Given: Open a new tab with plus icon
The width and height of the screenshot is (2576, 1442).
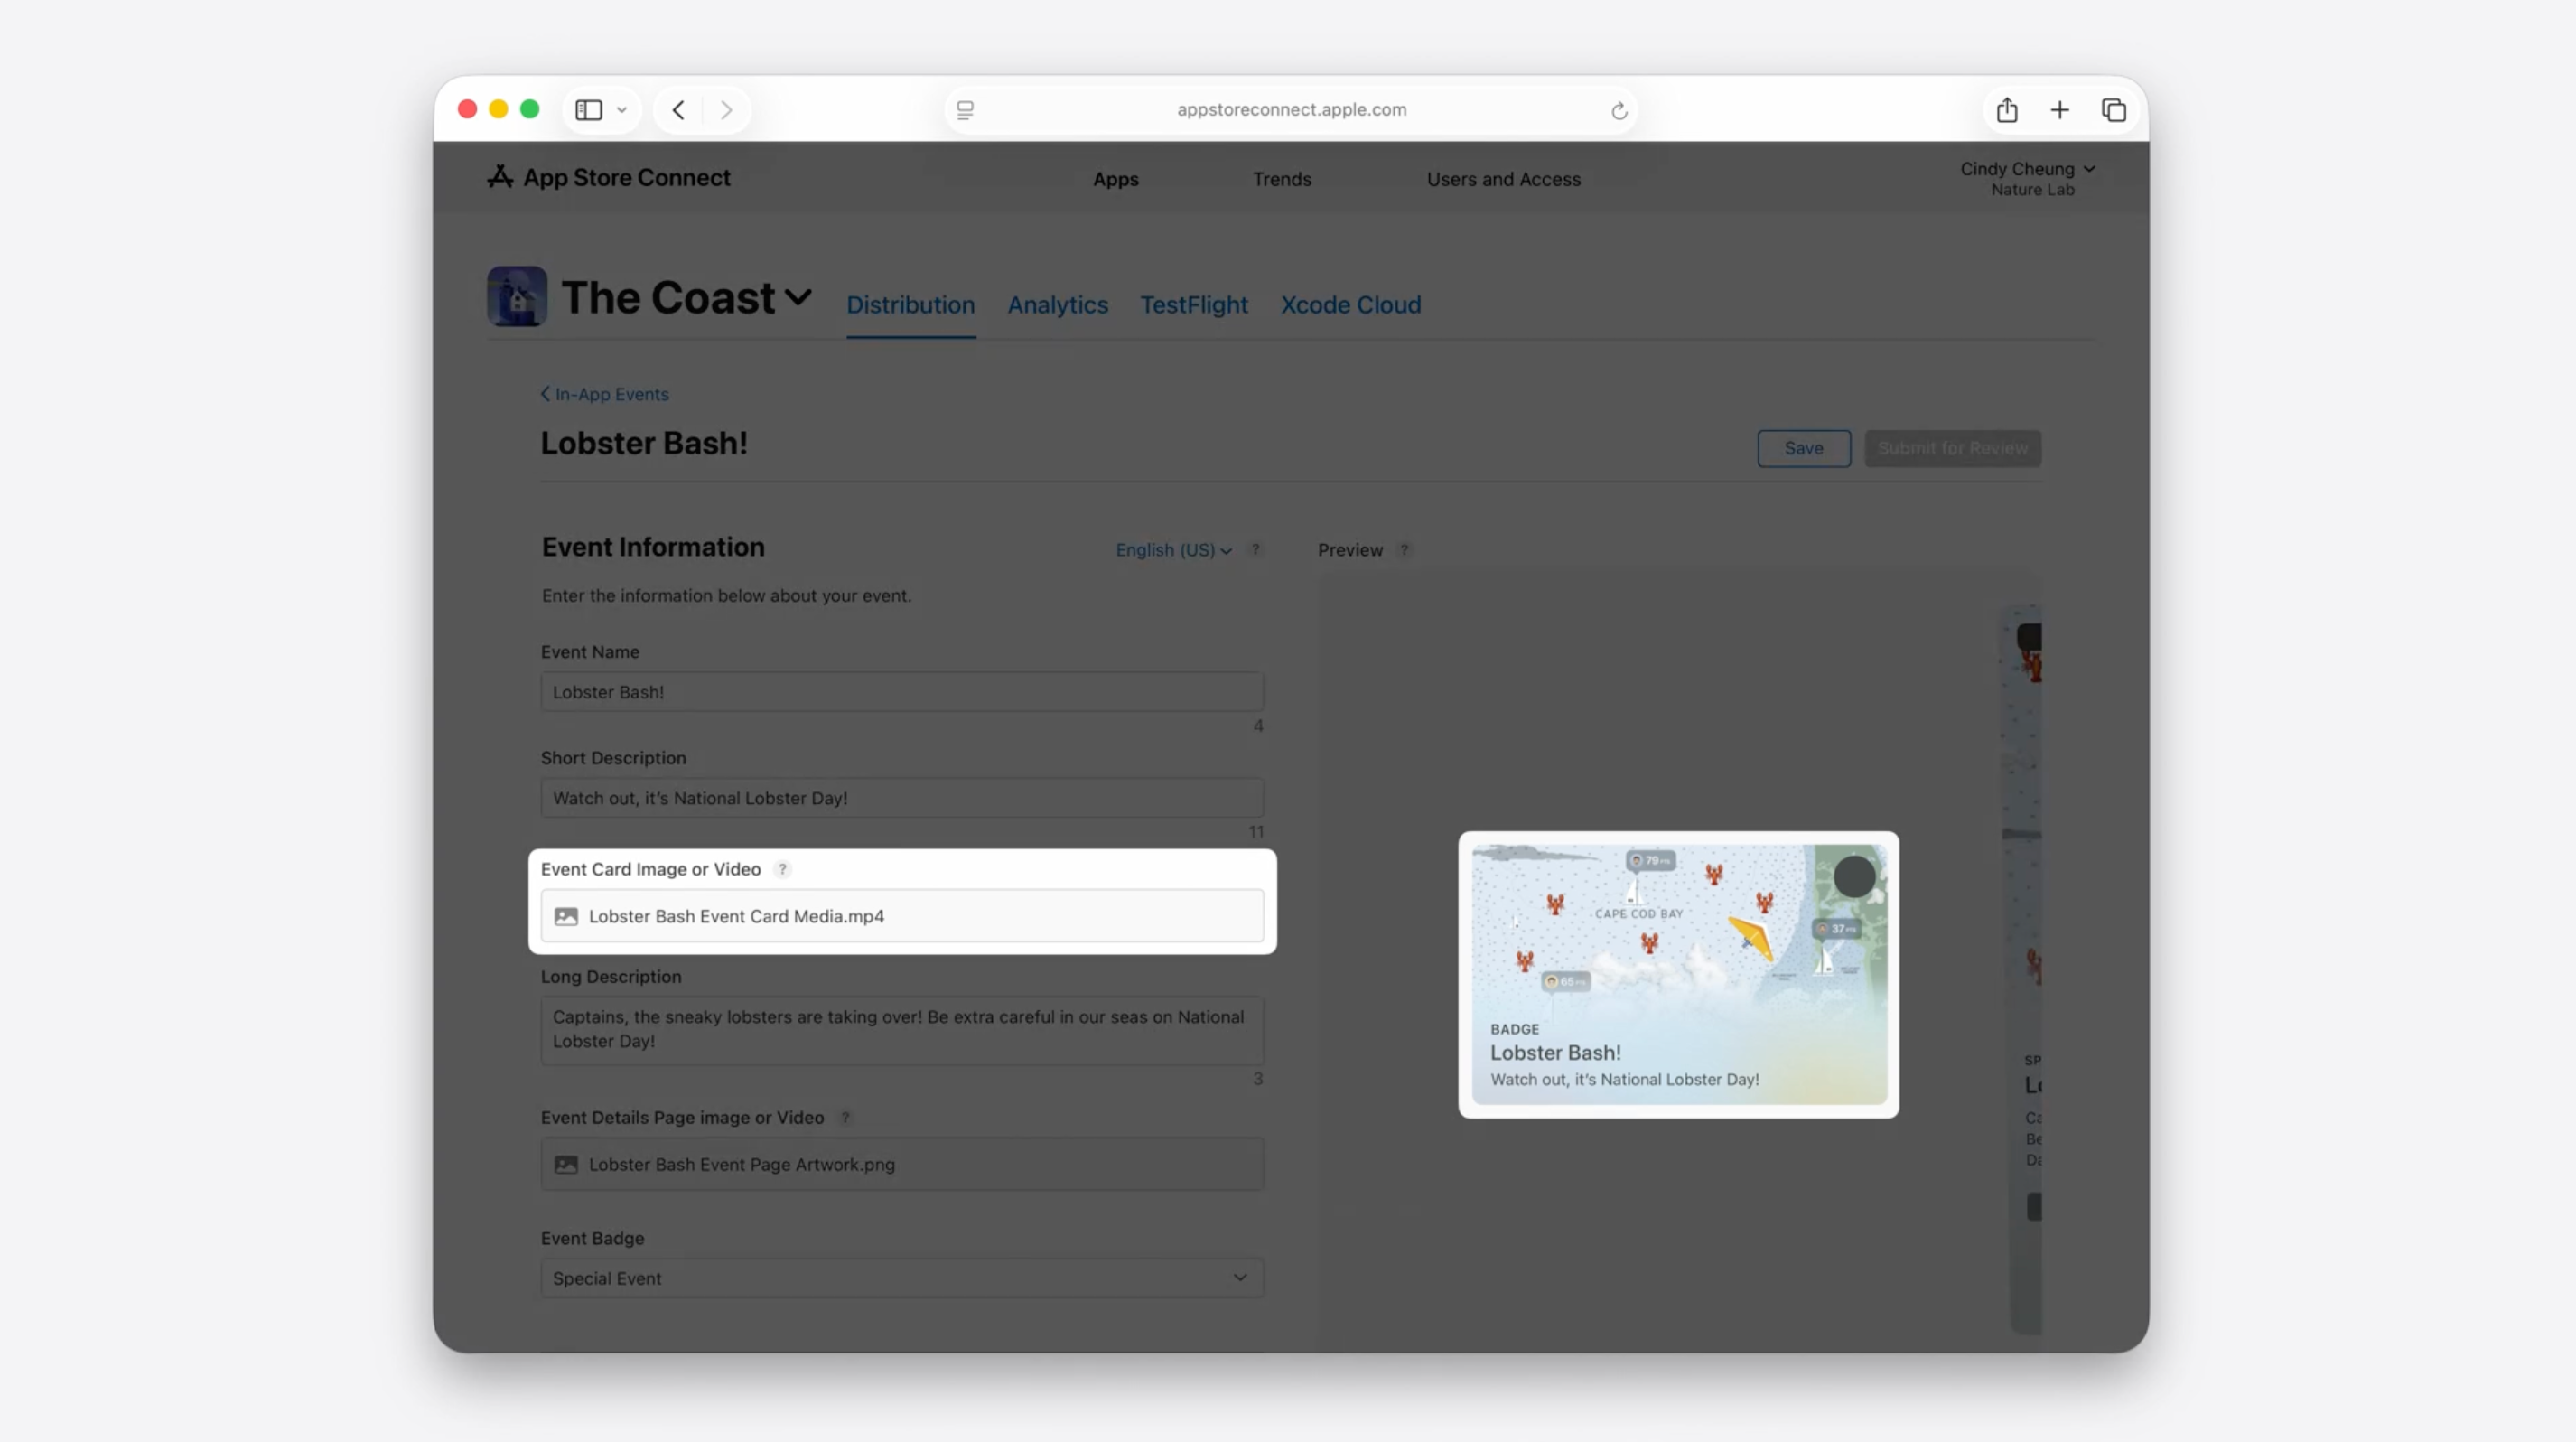Looking at the screenshot, I should tap(2059, 110).
